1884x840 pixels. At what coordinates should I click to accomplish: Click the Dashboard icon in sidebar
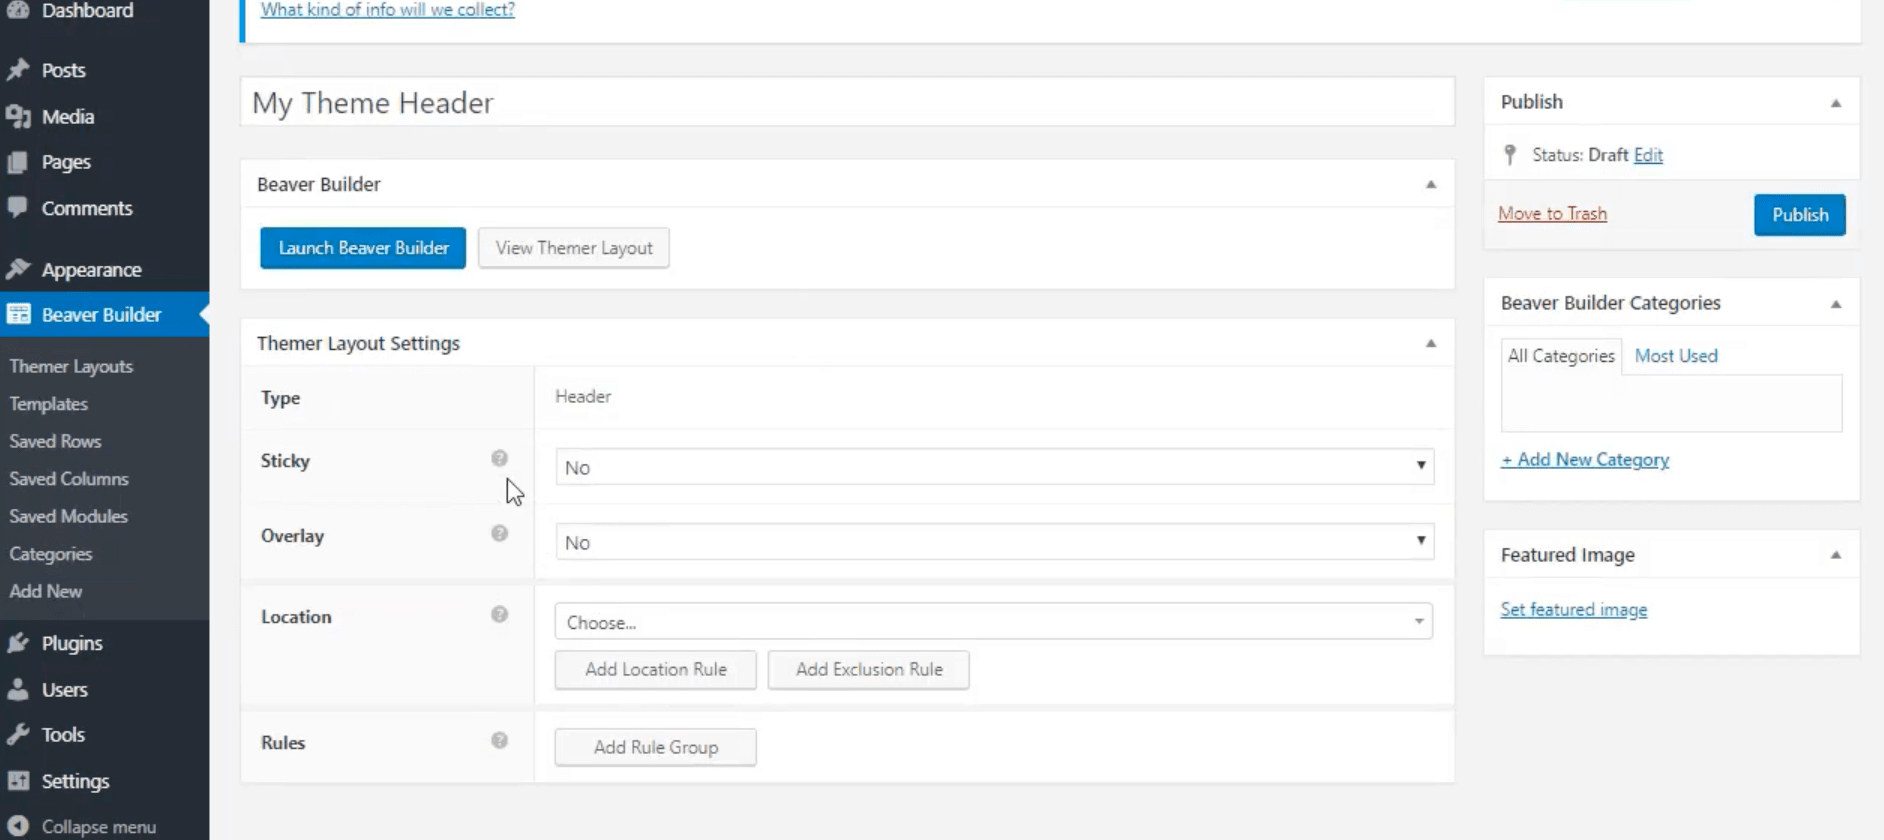[x=18, y=10]
